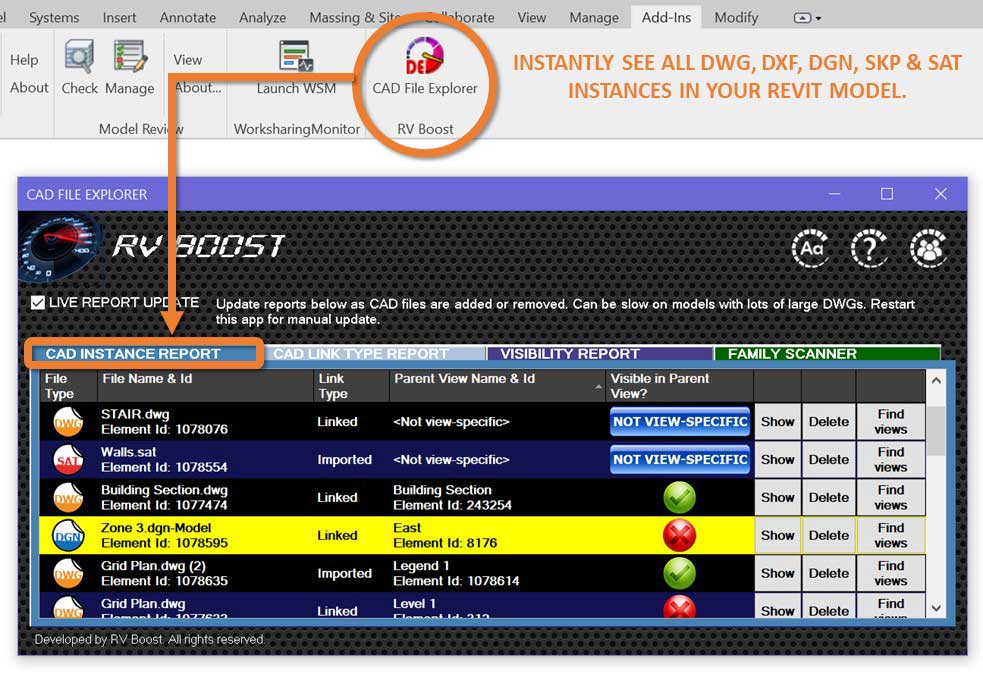Viewport: 983px width, 674px height.
Task: Find views for Walls.sat
Action: click(891, 460)
